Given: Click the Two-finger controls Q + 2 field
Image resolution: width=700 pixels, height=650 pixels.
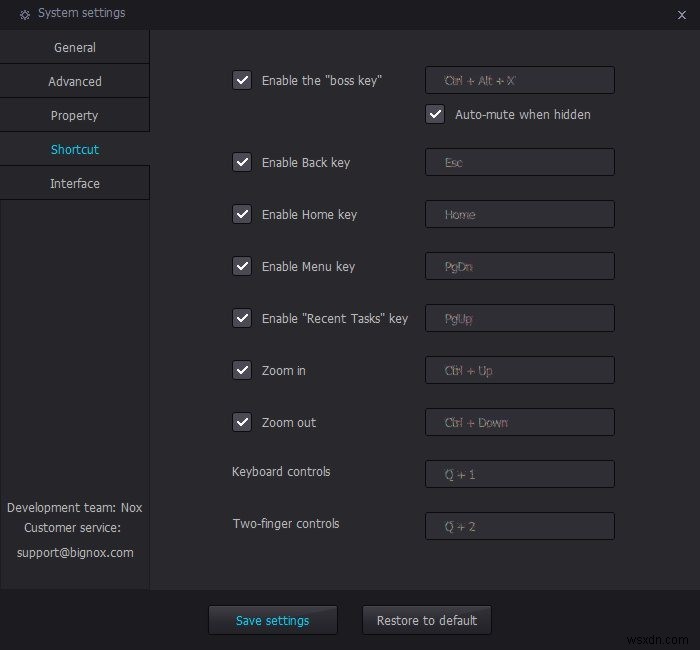Looking at the screenshot, I should 520,526.
